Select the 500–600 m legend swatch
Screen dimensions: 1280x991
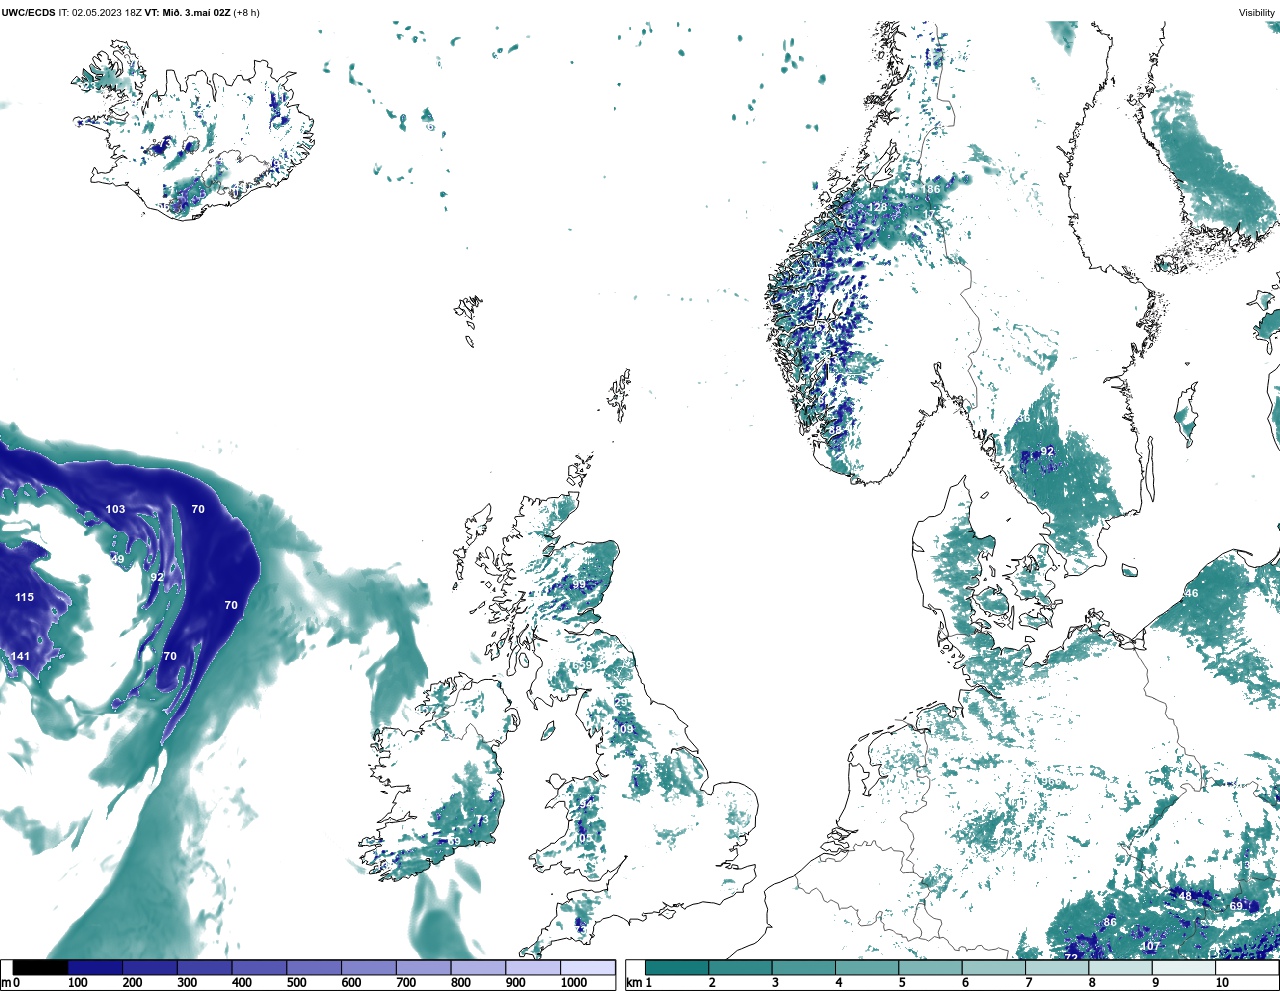pyautogui.click(x=314, y=968)
